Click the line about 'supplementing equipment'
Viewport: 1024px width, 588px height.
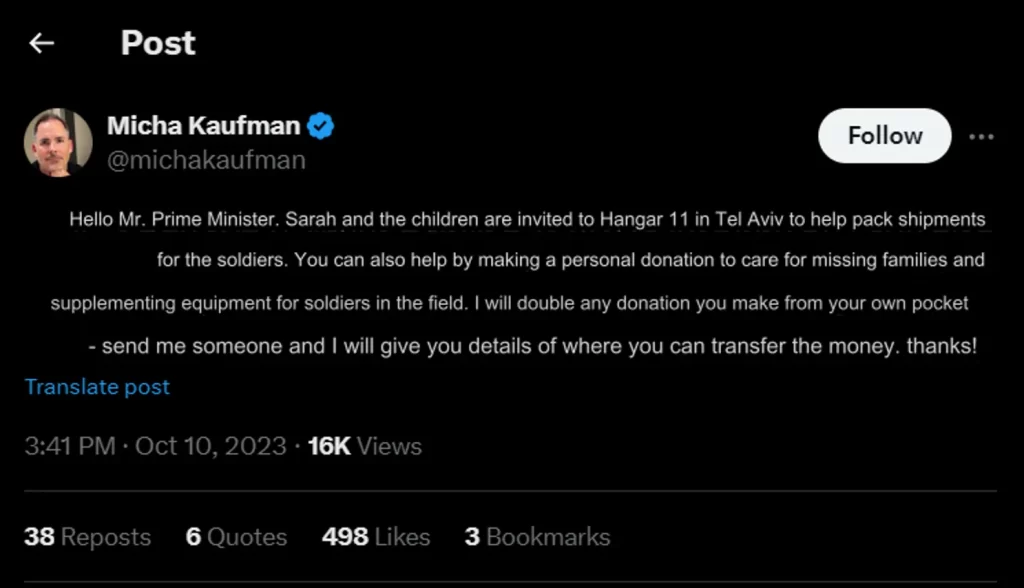(509, 303)
